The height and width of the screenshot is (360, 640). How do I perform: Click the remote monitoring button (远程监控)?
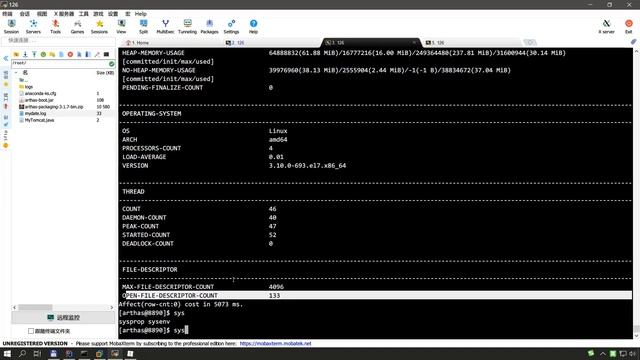pos(63,317)
